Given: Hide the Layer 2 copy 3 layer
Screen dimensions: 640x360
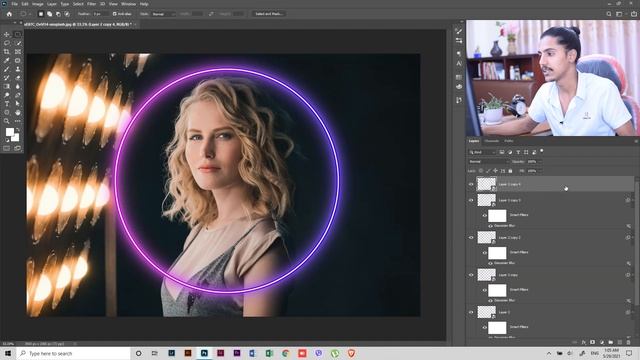Looking at the screenshot, I should [471, 200].
